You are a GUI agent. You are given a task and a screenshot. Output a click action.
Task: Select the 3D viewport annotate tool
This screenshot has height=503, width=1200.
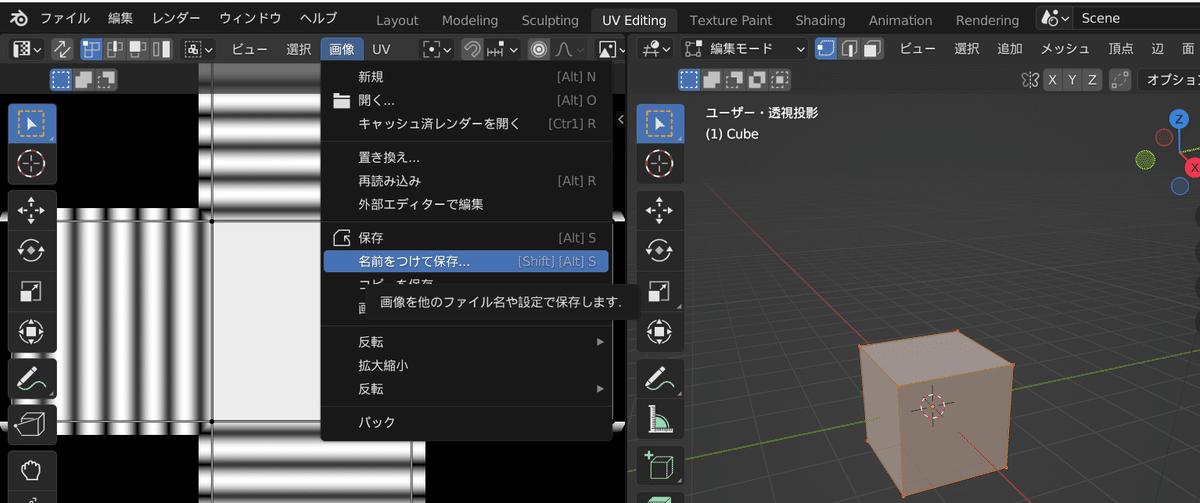[660, 379]
